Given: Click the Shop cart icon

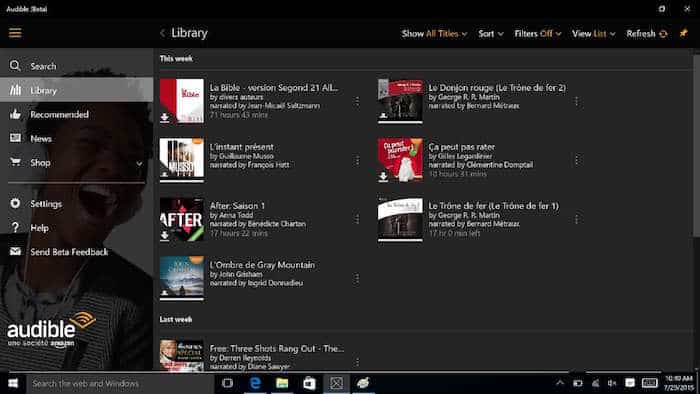Looking at the screenshot, I should 15,162.
